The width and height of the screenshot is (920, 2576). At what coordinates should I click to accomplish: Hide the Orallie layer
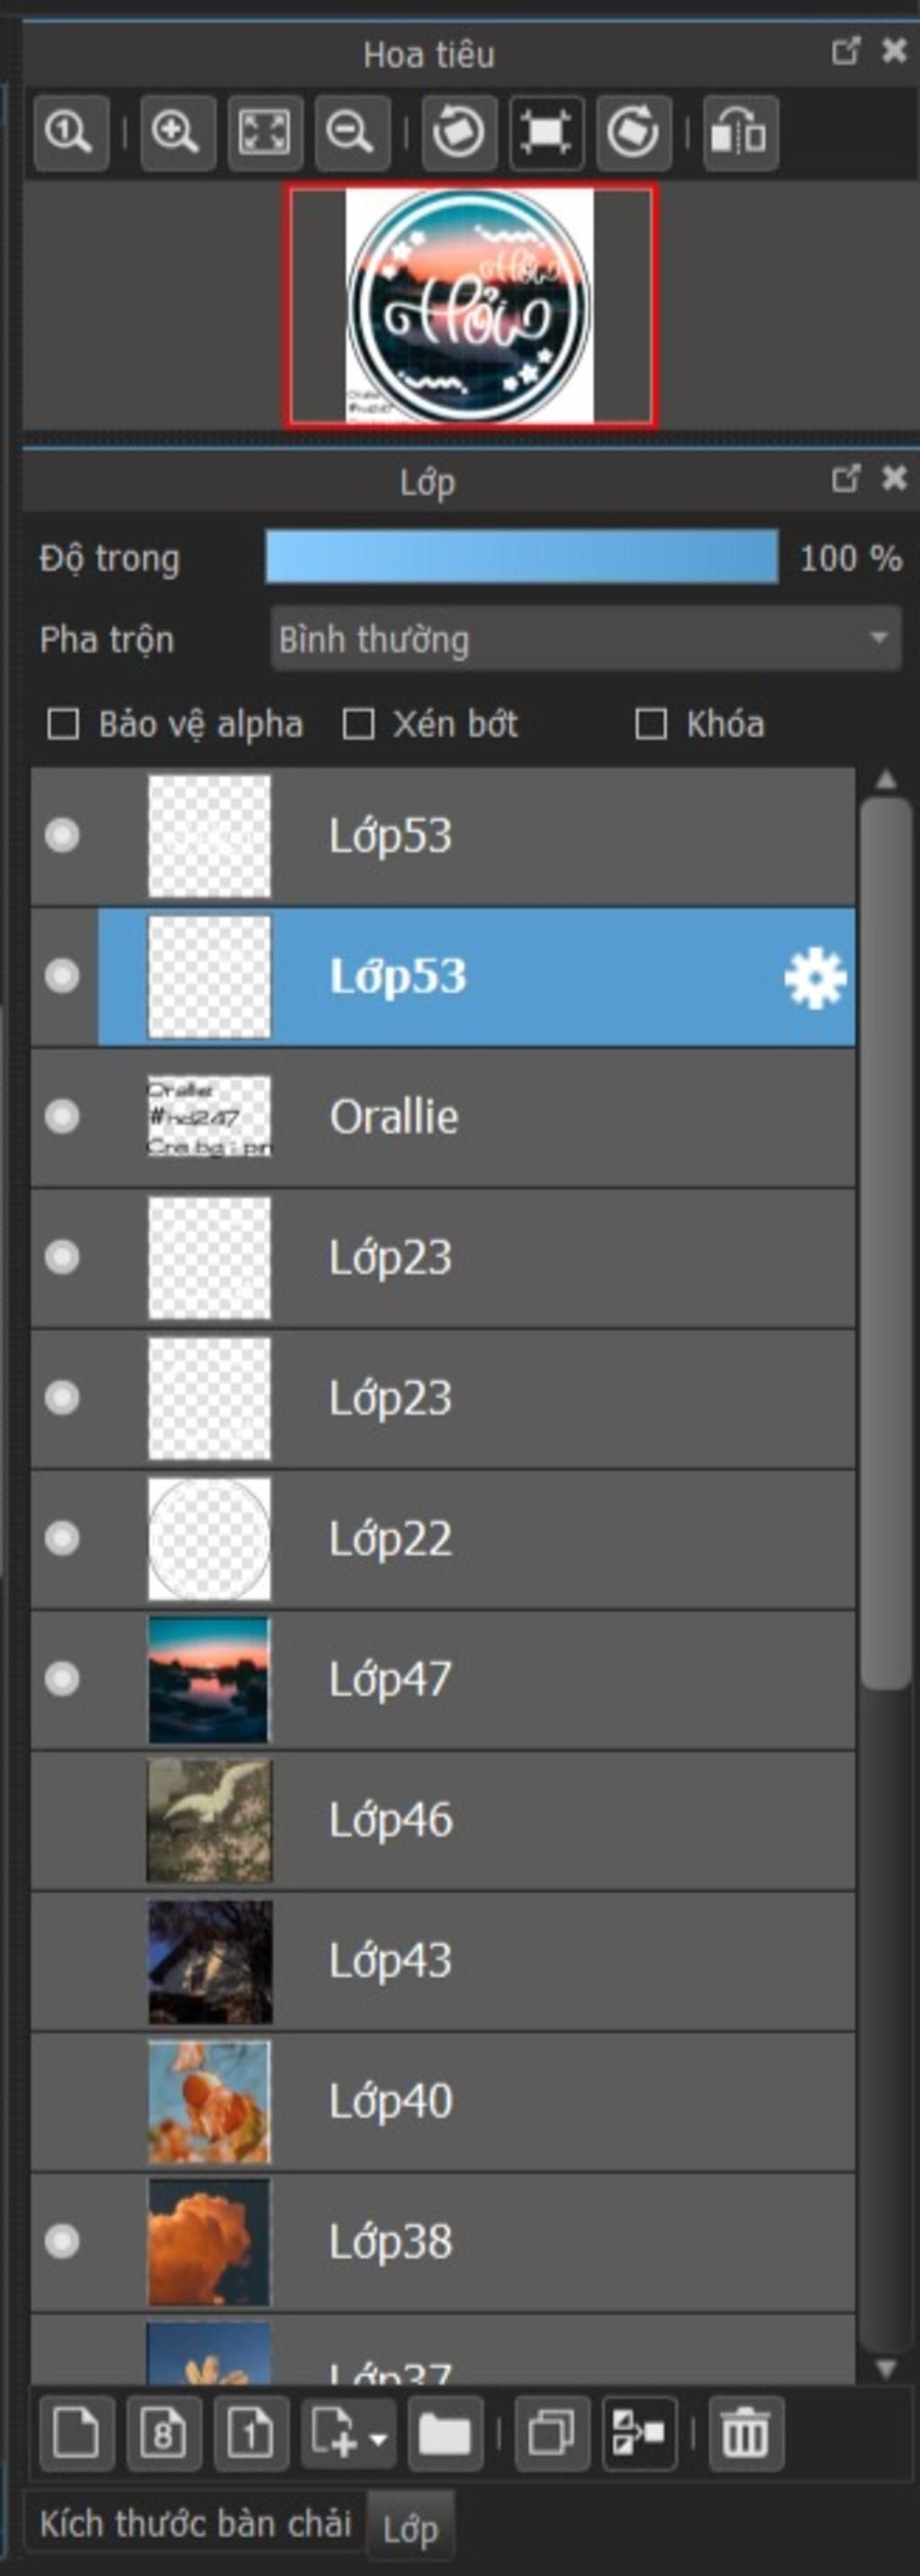tap(62, 1116)
